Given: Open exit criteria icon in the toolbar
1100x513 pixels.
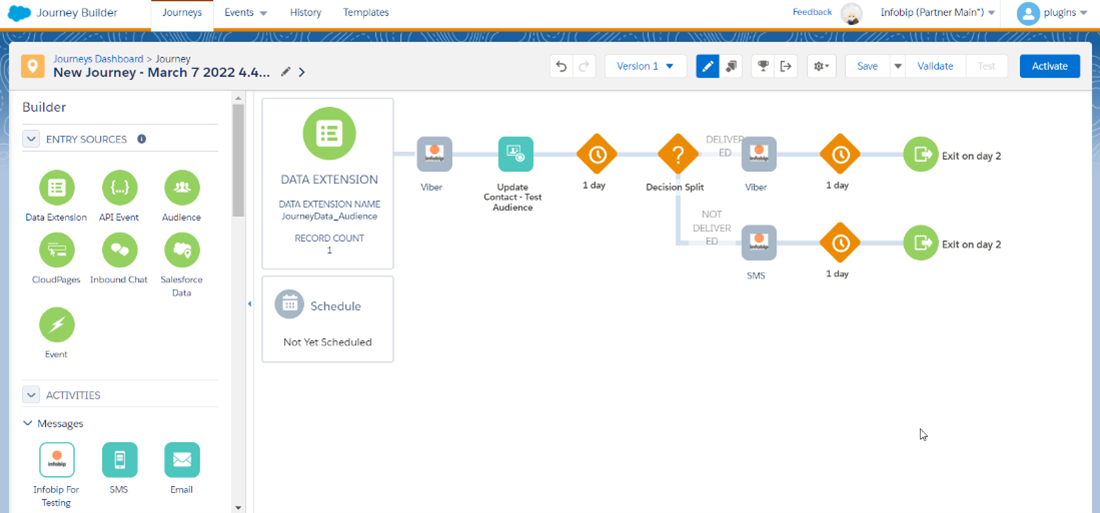Looking at the screenshot, I should pyautogui.click(x=787, y=67).
